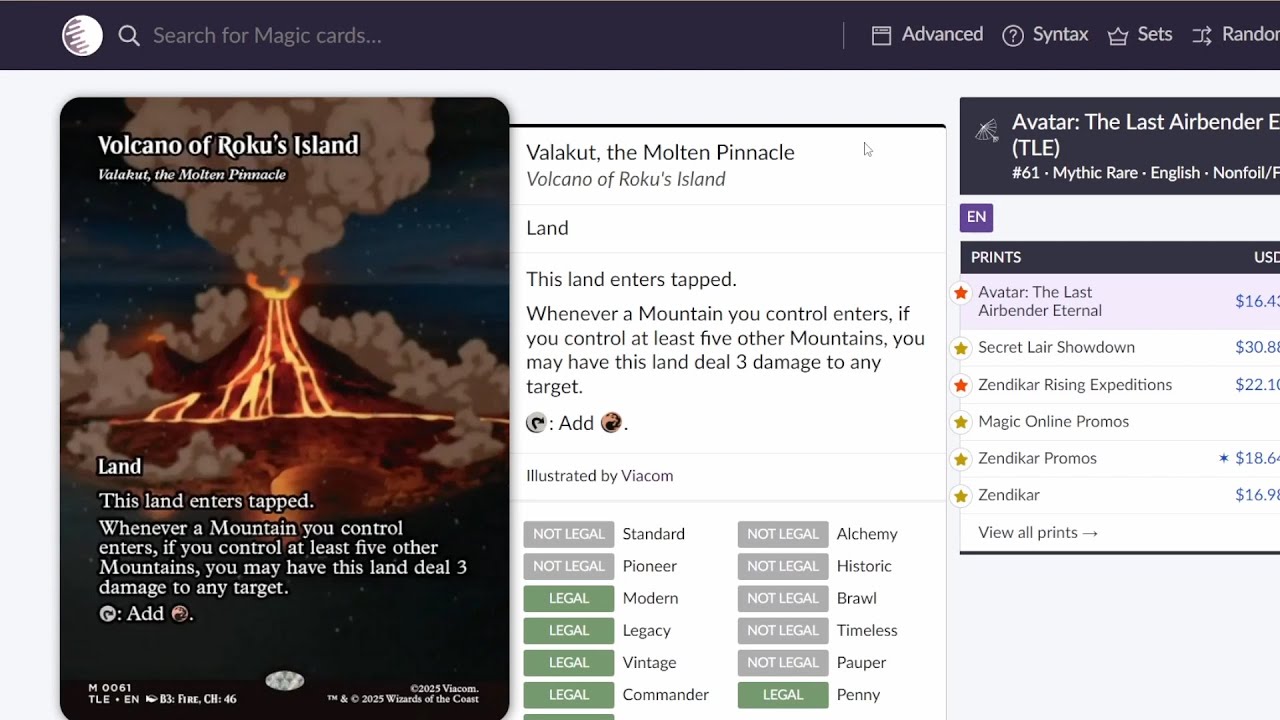This screenshot has height=720, width=1280.
Task: Click the USD column header
Action: pyautogui.click(x=1267, y=257)
